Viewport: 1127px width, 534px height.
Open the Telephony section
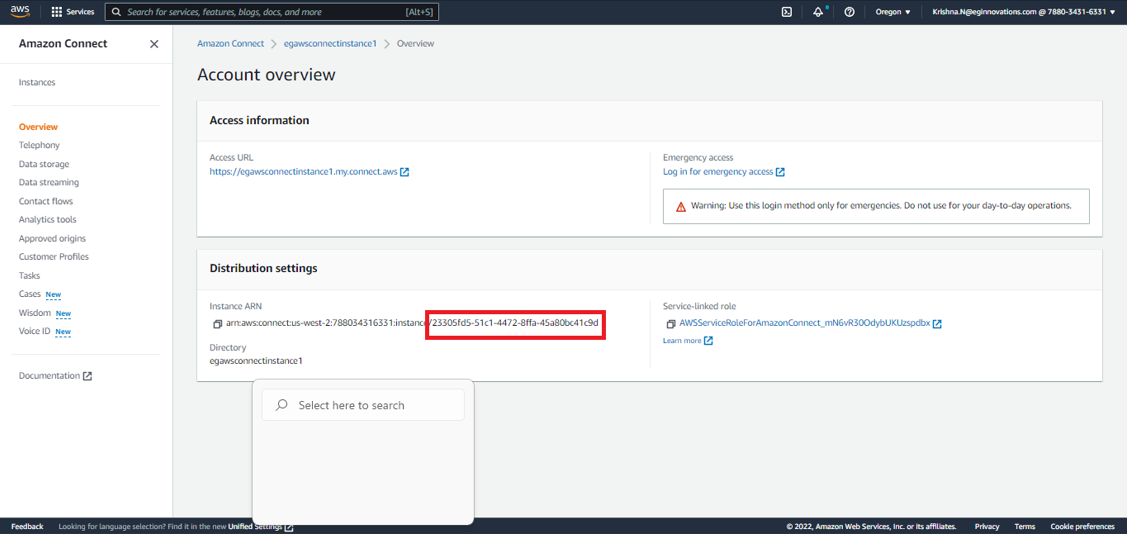40,145
